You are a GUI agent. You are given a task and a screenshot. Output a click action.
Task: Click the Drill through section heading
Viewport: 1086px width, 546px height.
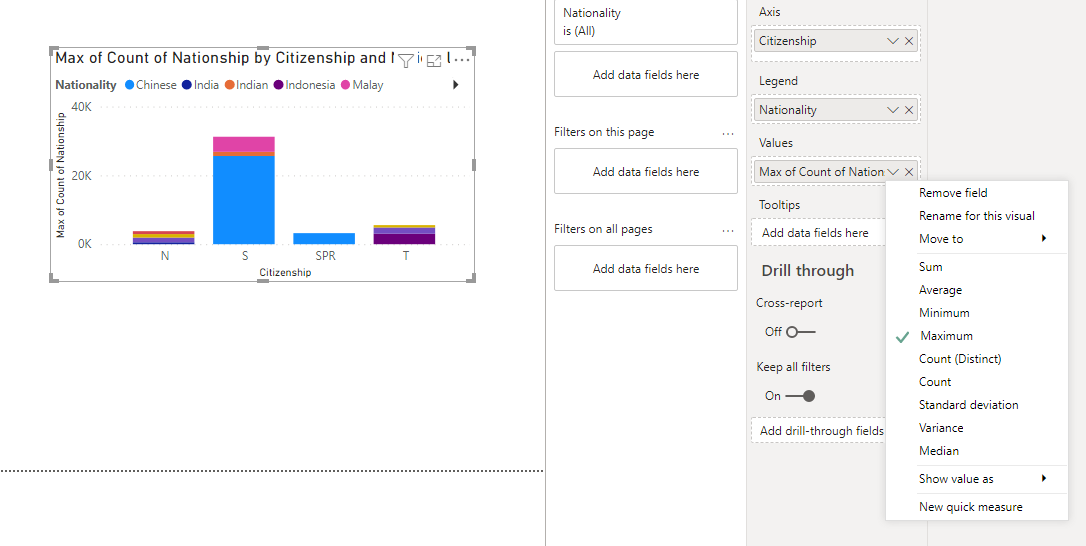[x=808, y=271]
